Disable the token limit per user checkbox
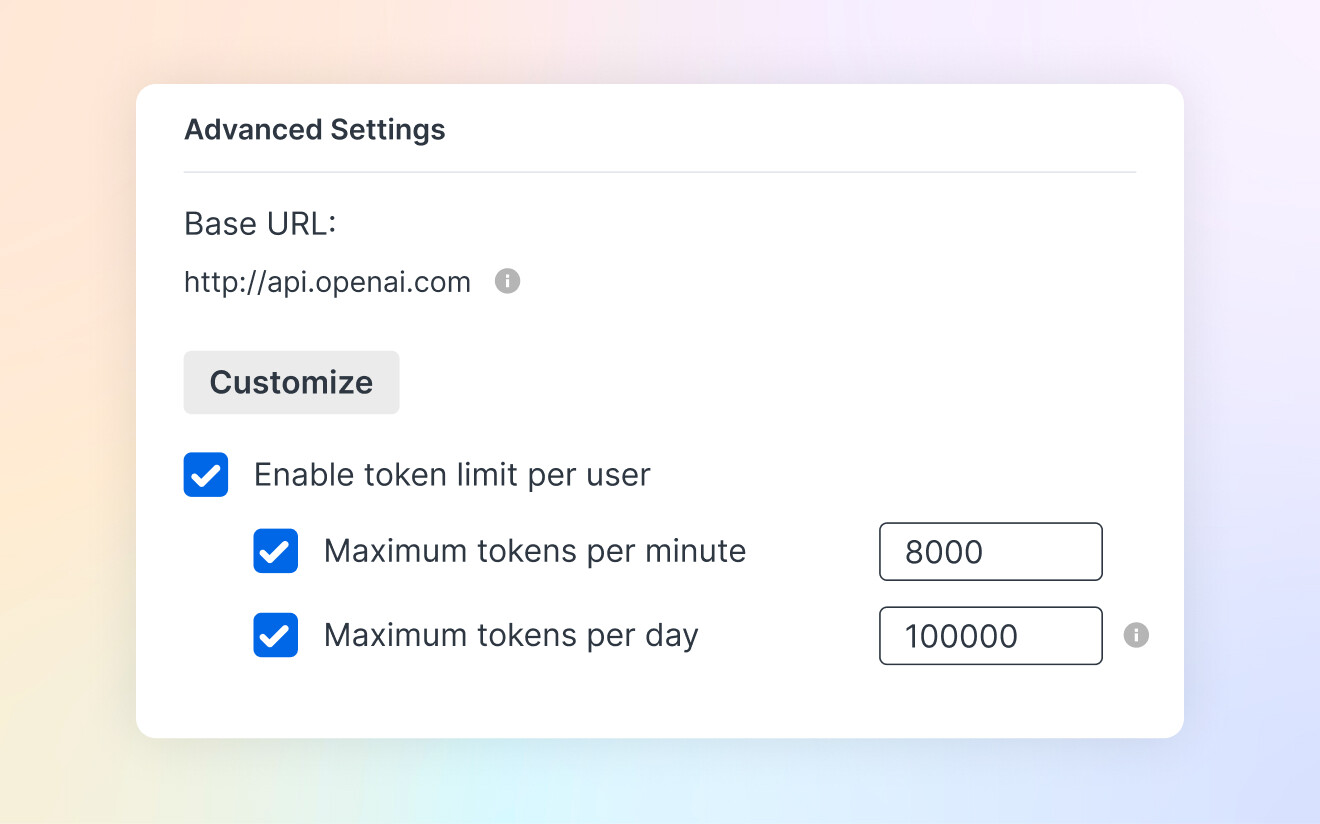This screenshot has width=1320, height=824. tap(206, 475)
